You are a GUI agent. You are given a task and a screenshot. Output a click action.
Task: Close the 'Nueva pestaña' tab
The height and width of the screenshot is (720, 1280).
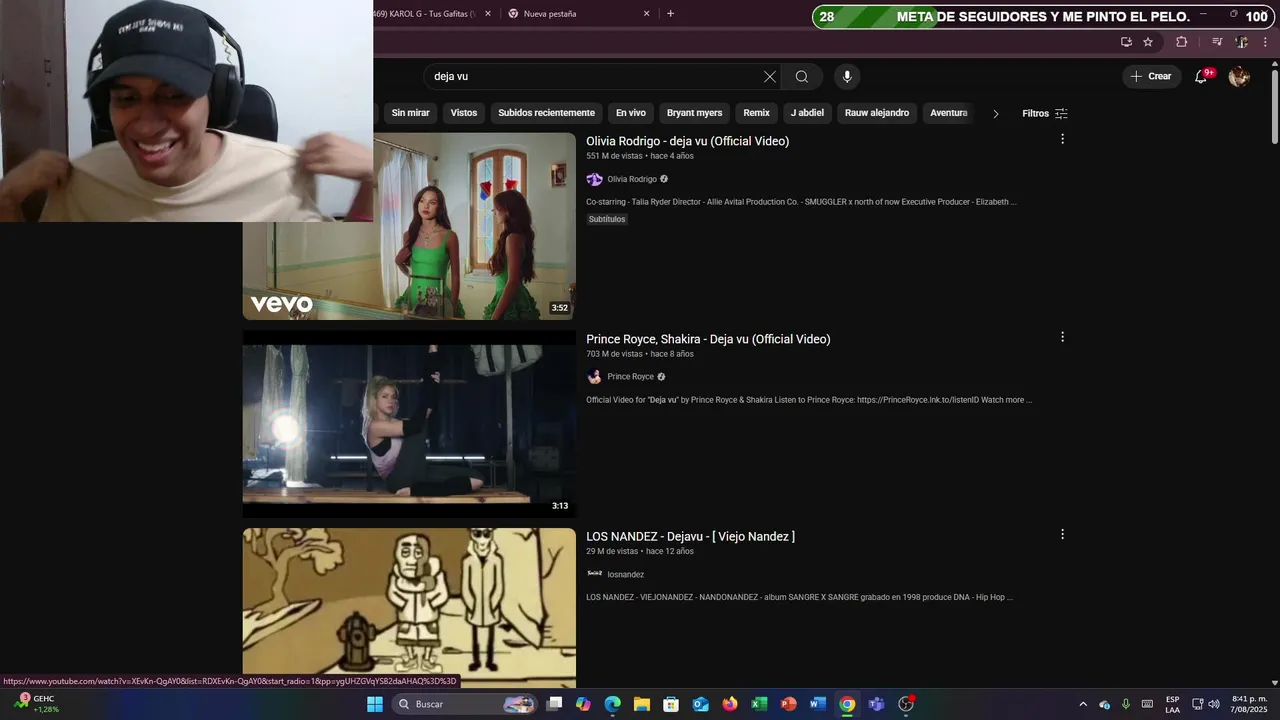[x=646, y=14]
